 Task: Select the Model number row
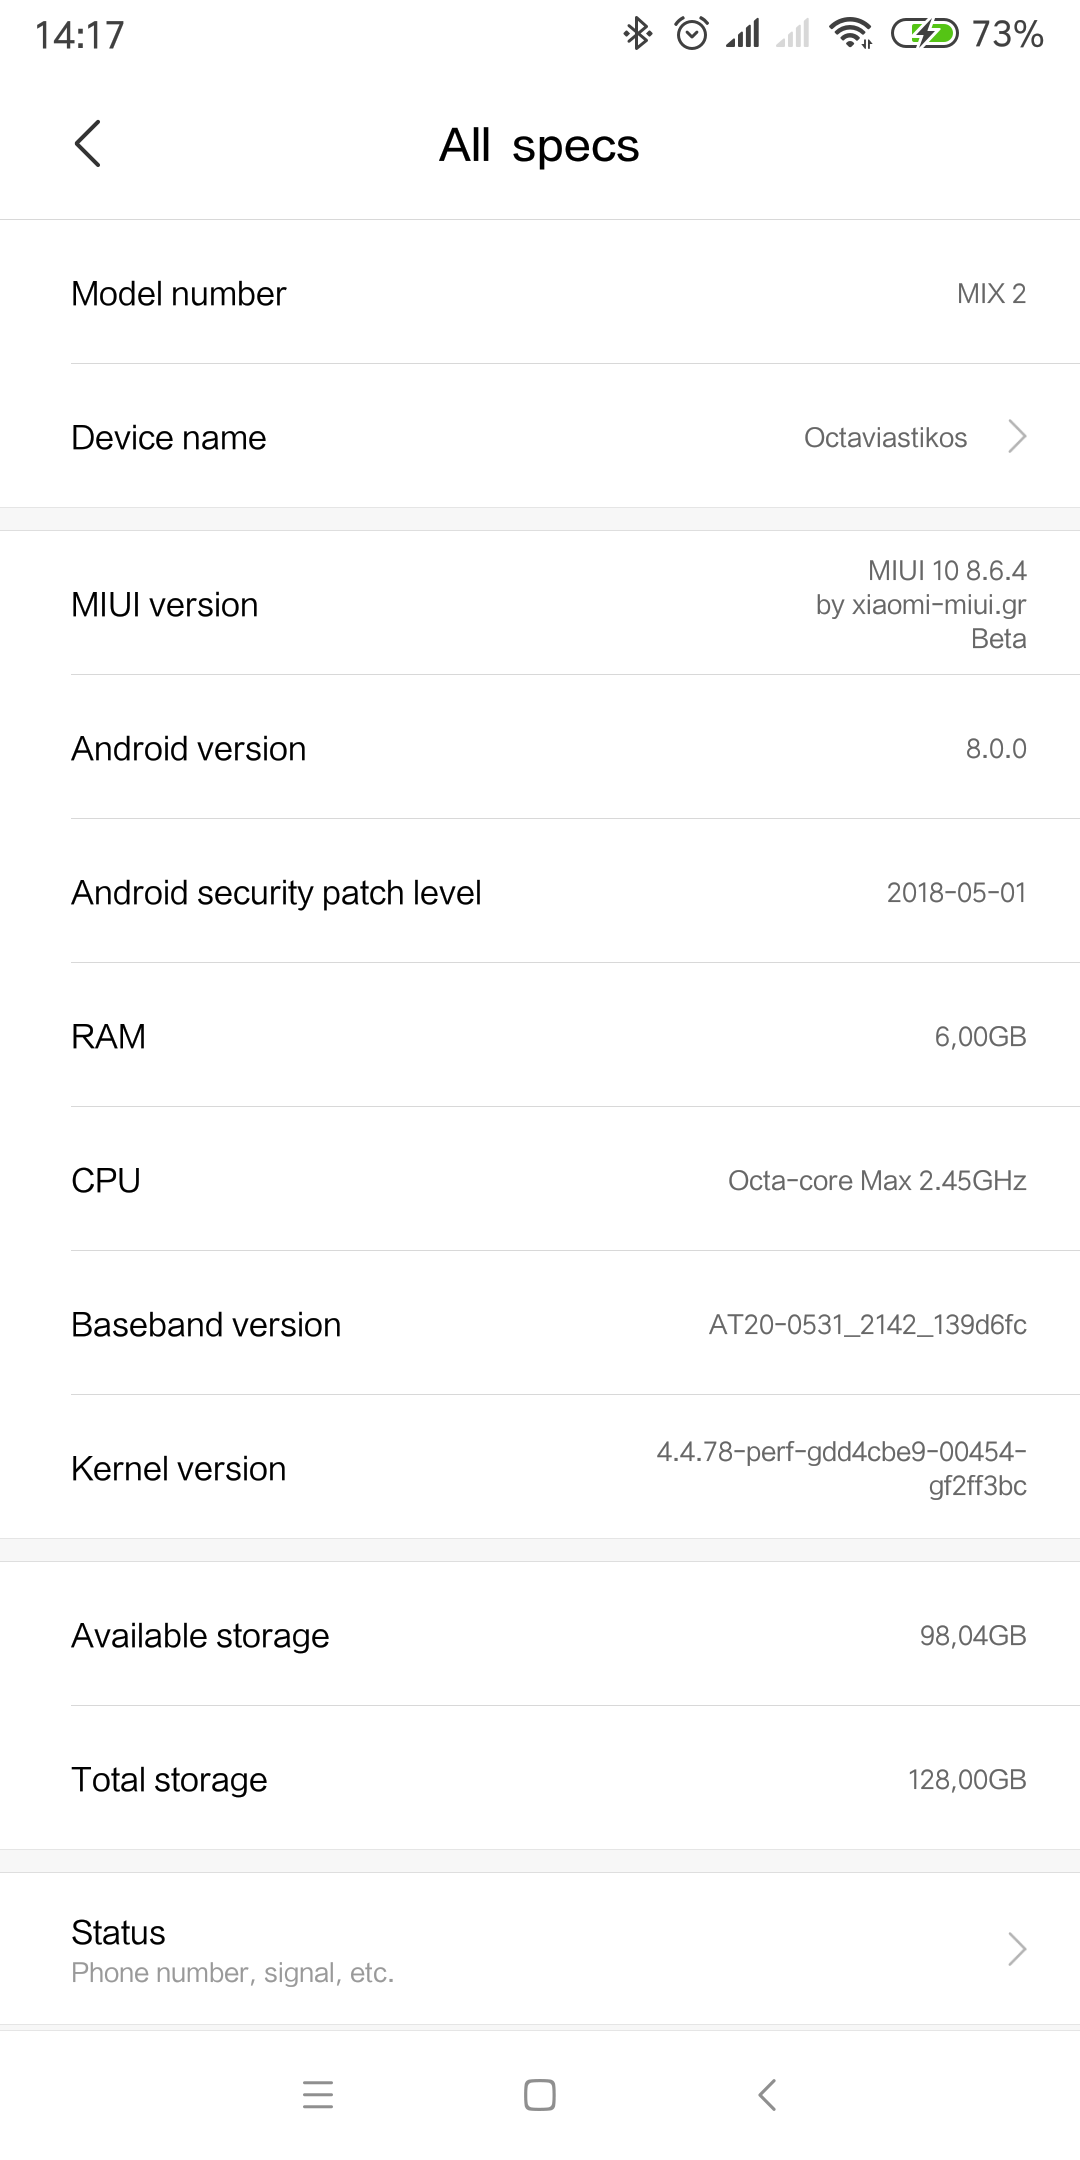coord(540,293)
